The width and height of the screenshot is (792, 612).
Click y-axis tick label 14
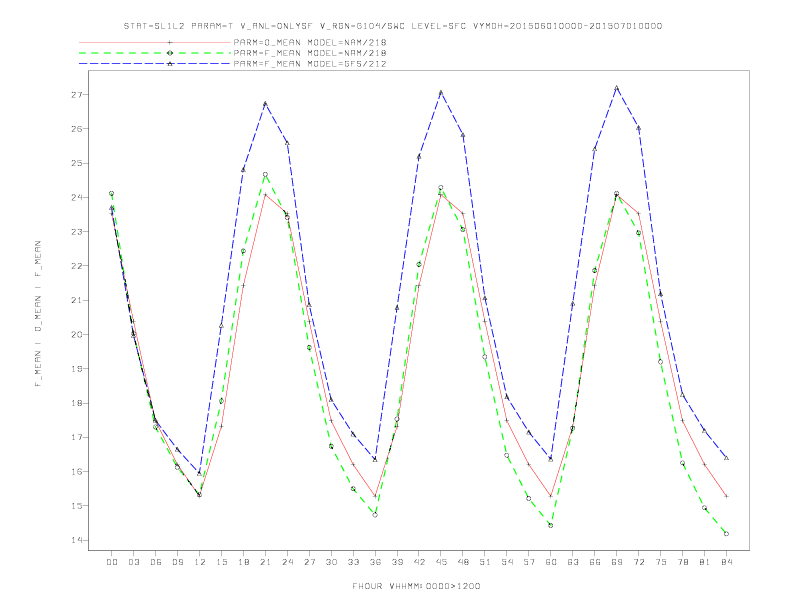(x=77, y=540)
